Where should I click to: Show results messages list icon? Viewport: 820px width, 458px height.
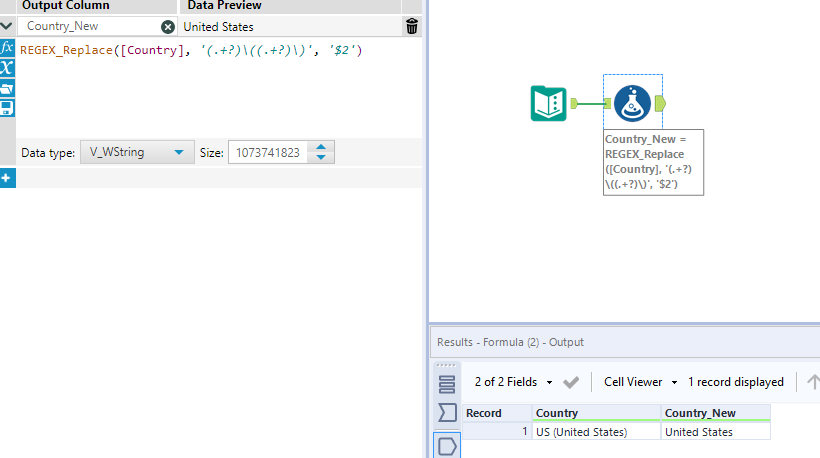(447, 384)
